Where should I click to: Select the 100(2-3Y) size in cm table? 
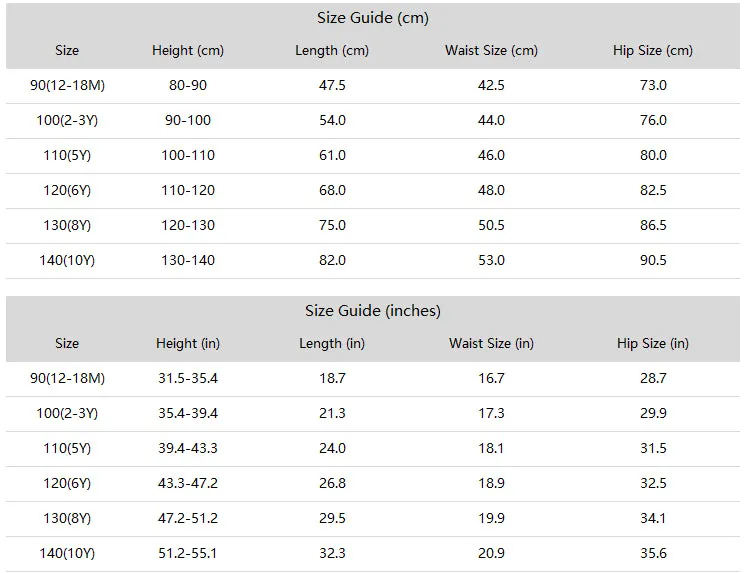pos(67,120)
